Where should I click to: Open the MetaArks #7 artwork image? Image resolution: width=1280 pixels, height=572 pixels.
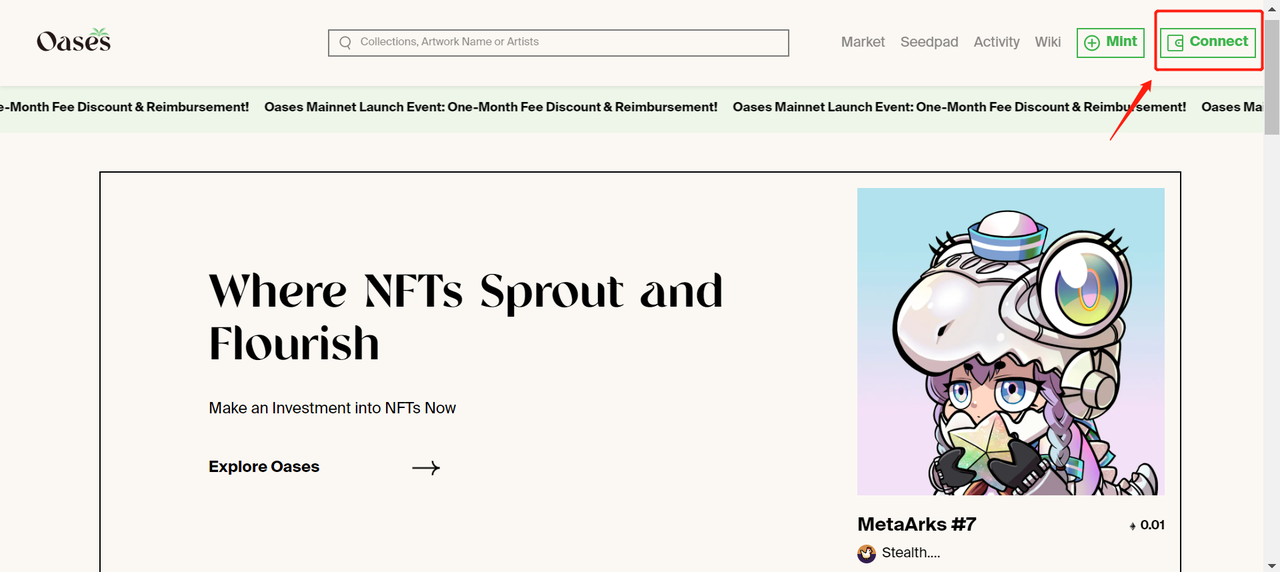(1011, 341)
